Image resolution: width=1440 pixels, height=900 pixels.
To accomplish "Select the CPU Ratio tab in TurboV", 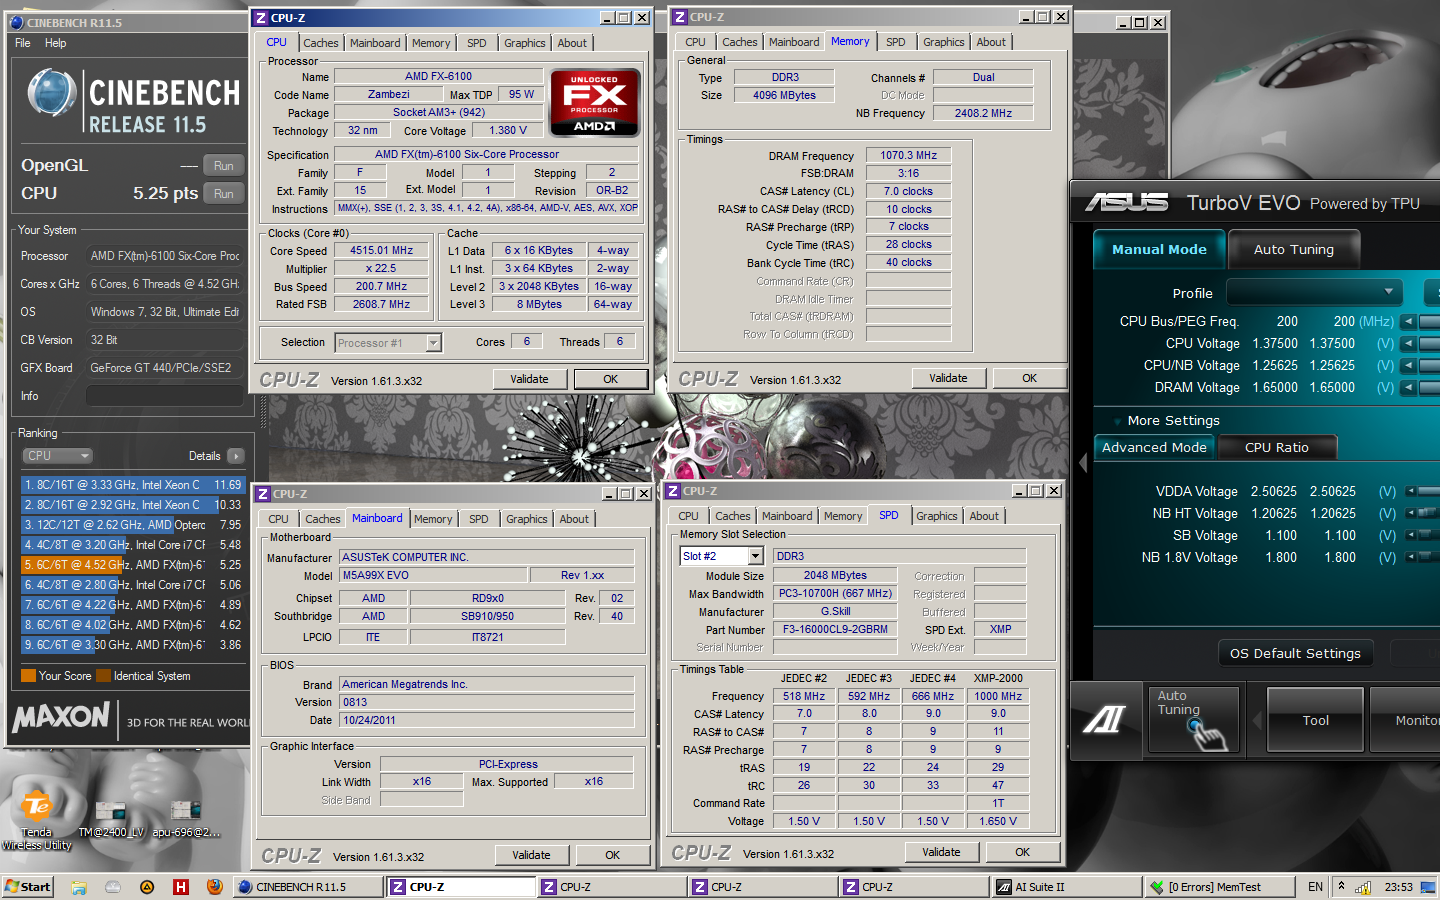I will (x=1277, y=448).
